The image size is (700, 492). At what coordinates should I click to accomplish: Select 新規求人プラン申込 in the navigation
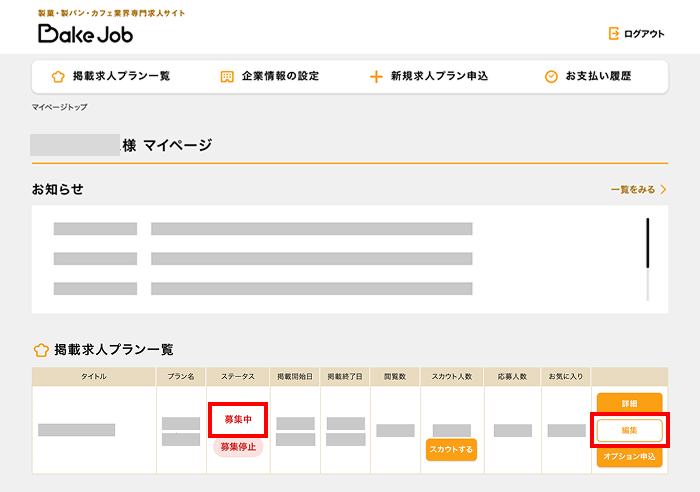coord(439,76)
